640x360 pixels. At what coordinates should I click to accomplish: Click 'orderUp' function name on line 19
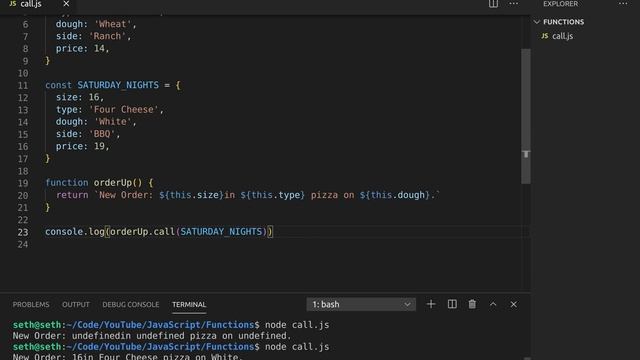113,182
